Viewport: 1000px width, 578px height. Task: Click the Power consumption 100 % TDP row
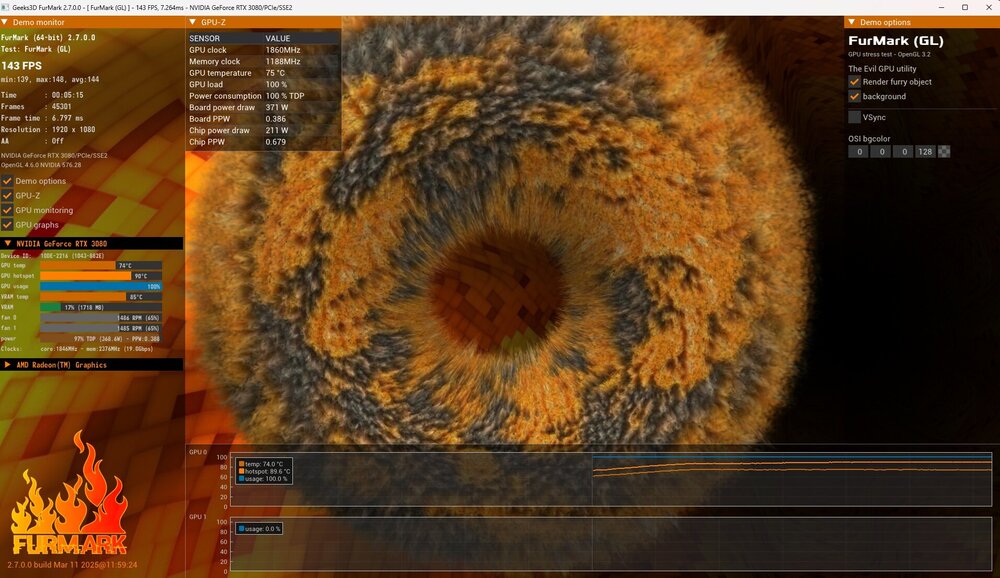click(x=263, y=96)
